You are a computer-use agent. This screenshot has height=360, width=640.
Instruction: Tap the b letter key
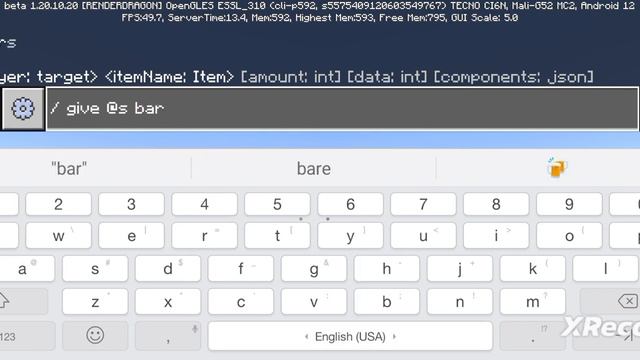[387, 302]
